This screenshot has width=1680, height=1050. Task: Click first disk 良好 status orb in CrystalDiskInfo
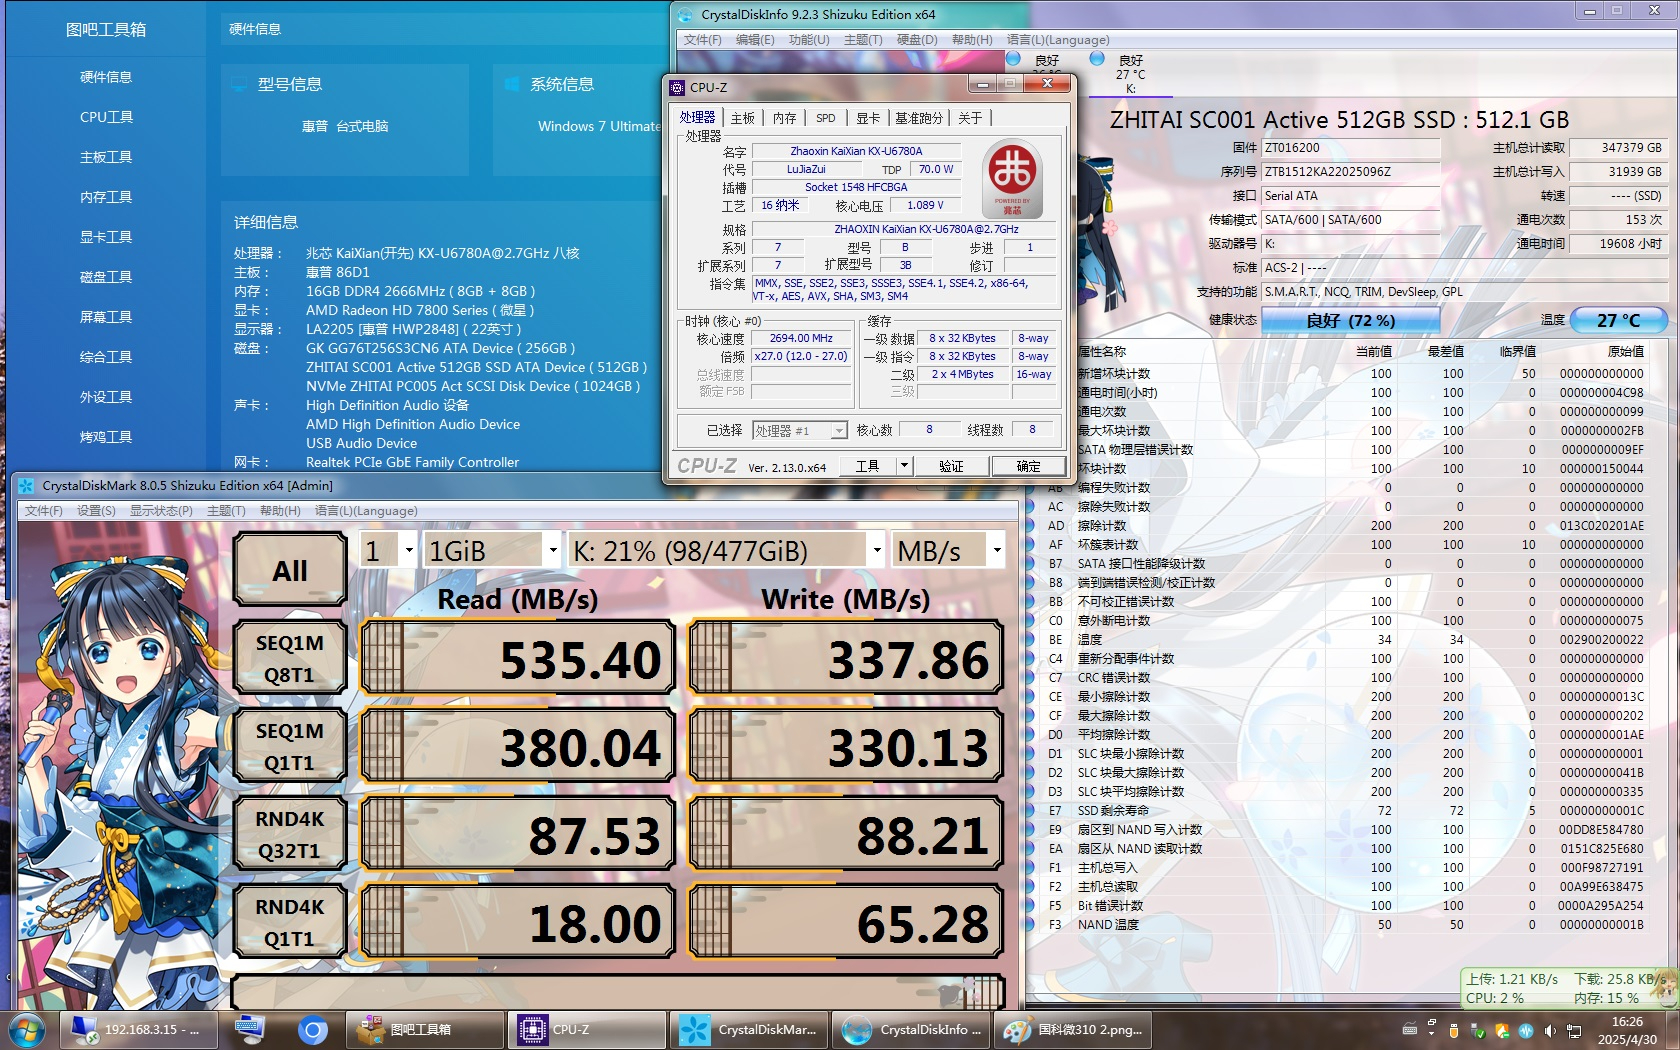point(1013,59)
